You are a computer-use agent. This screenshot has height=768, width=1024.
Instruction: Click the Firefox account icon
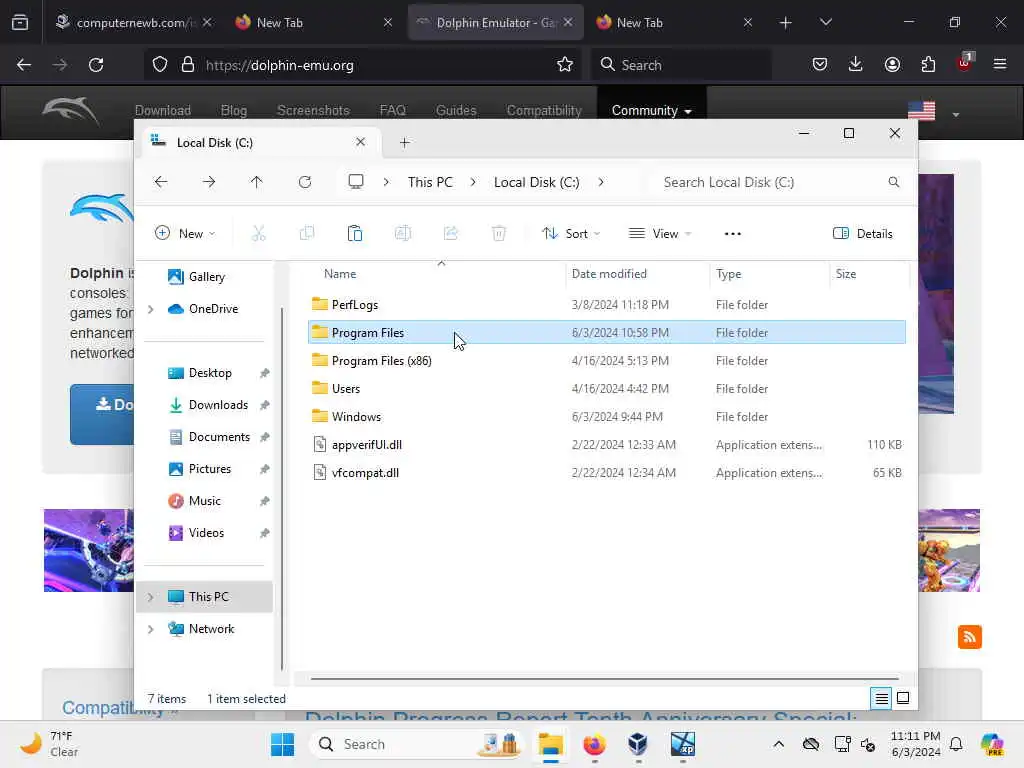[892, 64]
